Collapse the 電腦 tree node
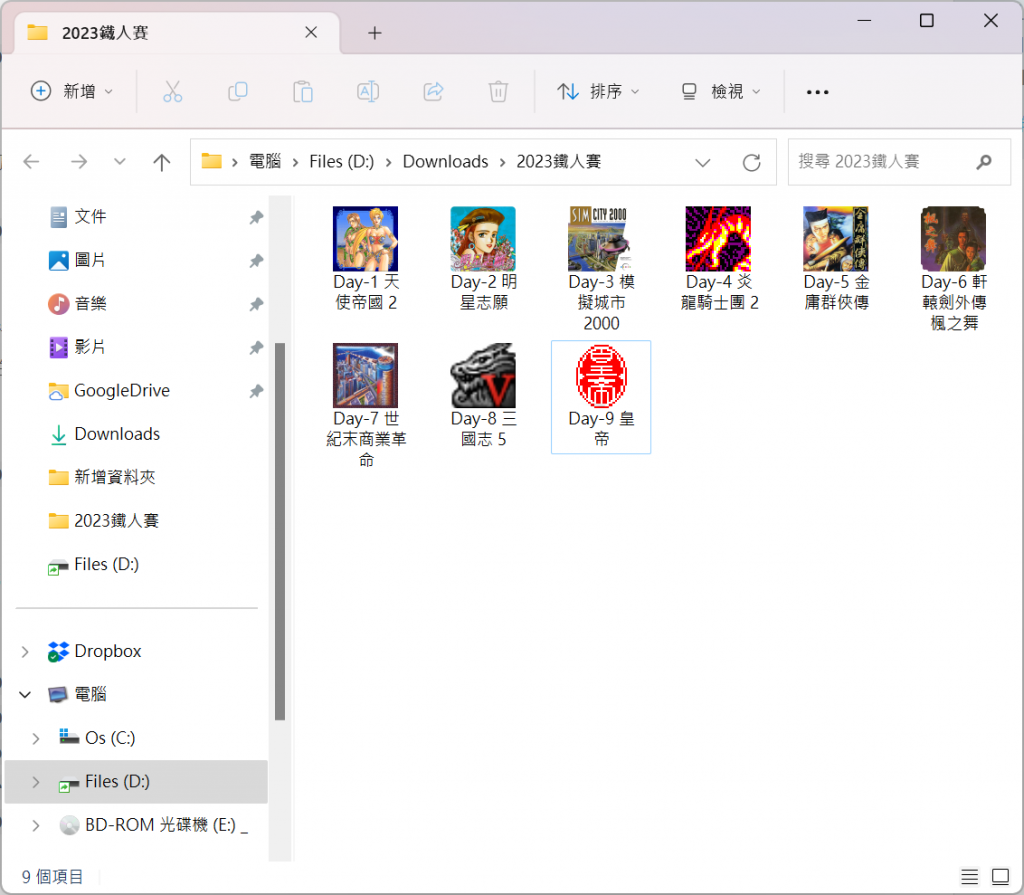 25,694
